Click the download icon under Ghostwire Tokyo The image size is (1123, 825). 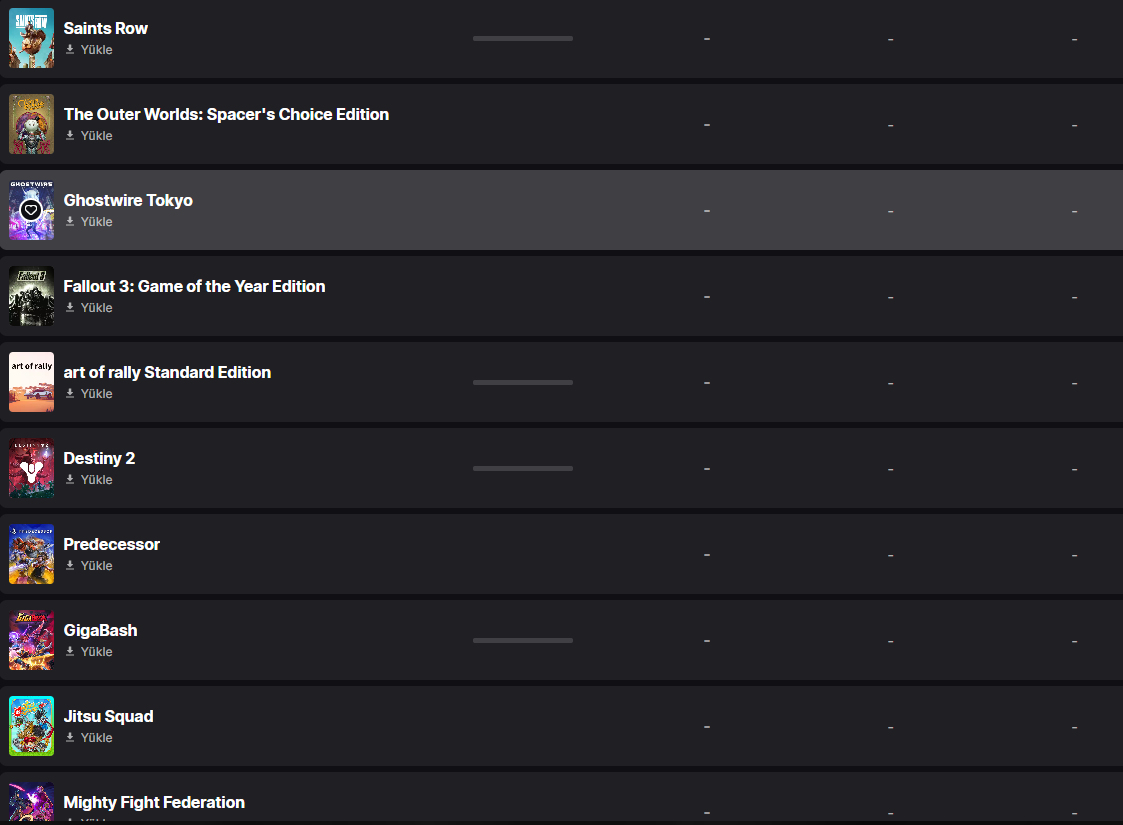[70, 222]
